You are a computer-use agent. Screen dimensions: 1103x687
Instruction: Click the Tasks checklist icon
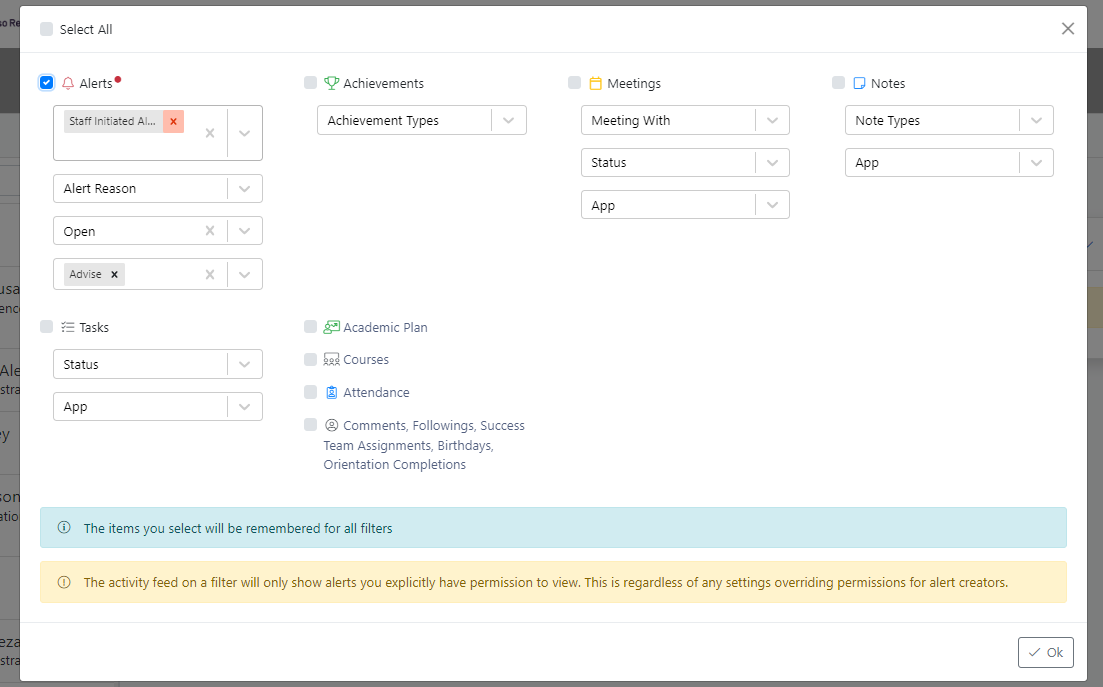coord(68,327)
